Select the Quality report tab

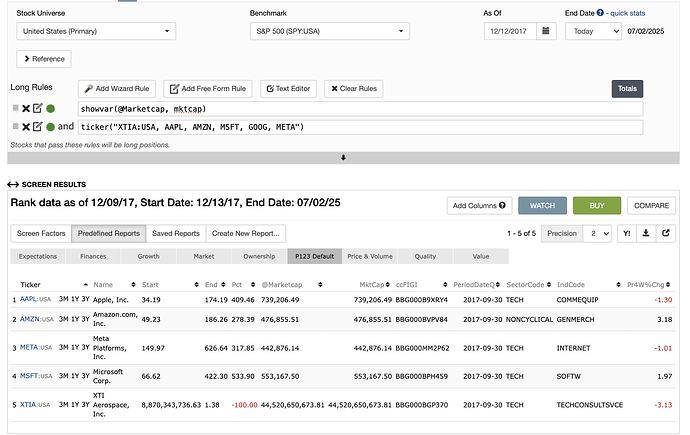pos(425,256)
